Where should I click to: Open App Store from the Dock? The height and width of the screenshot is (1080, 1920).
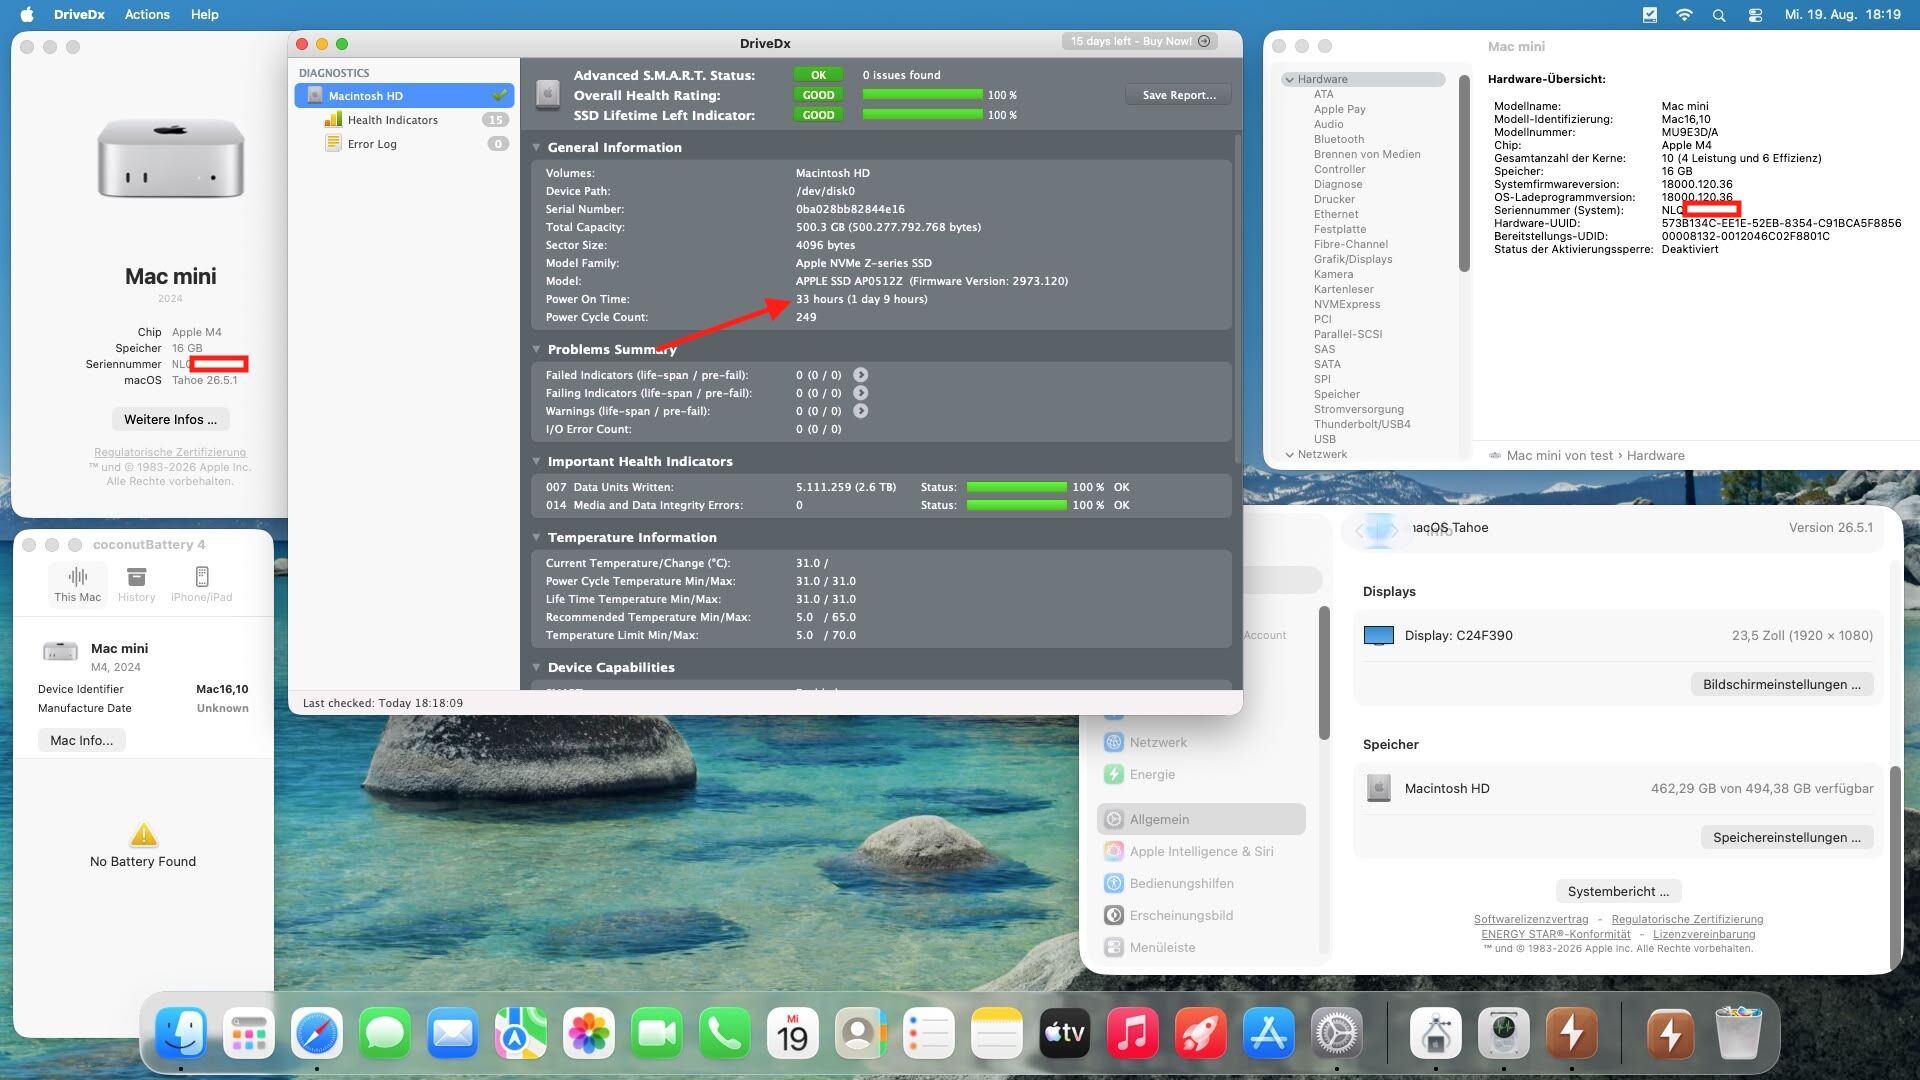point(1269,1033)
